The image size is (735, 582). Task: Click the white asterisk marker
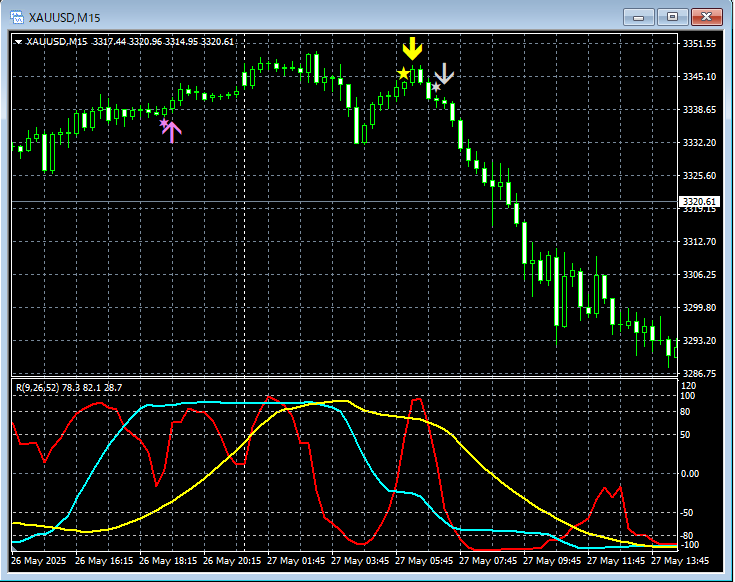[x=436, y=88]
